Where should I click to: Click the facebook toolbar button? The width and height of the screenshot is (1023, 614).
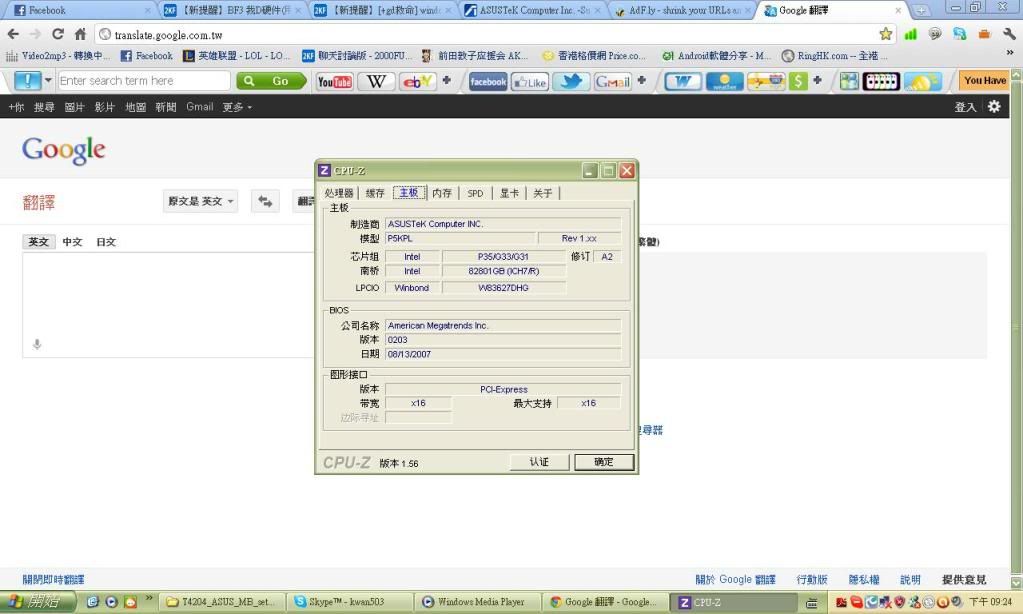click(x=488, y=82)
